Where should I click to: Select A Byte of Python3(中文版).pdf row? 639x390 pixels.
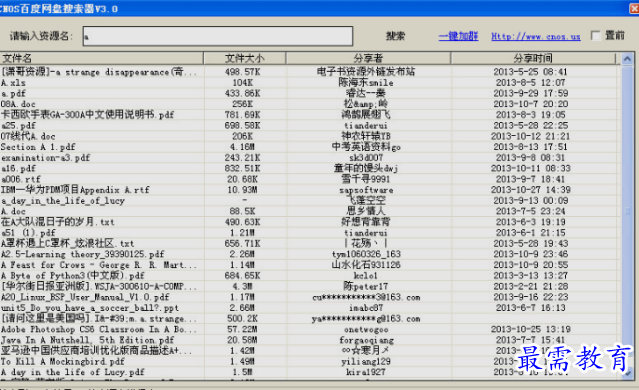[310, 275]
